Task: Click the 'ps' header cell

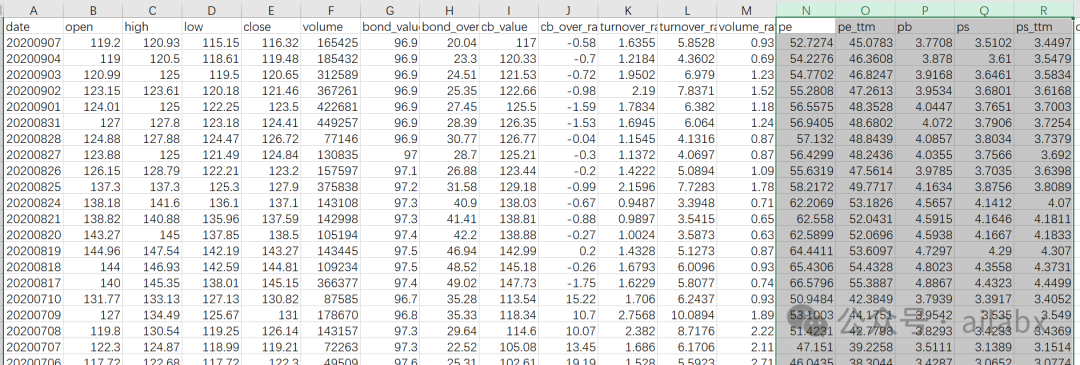Action: [984, 27]
